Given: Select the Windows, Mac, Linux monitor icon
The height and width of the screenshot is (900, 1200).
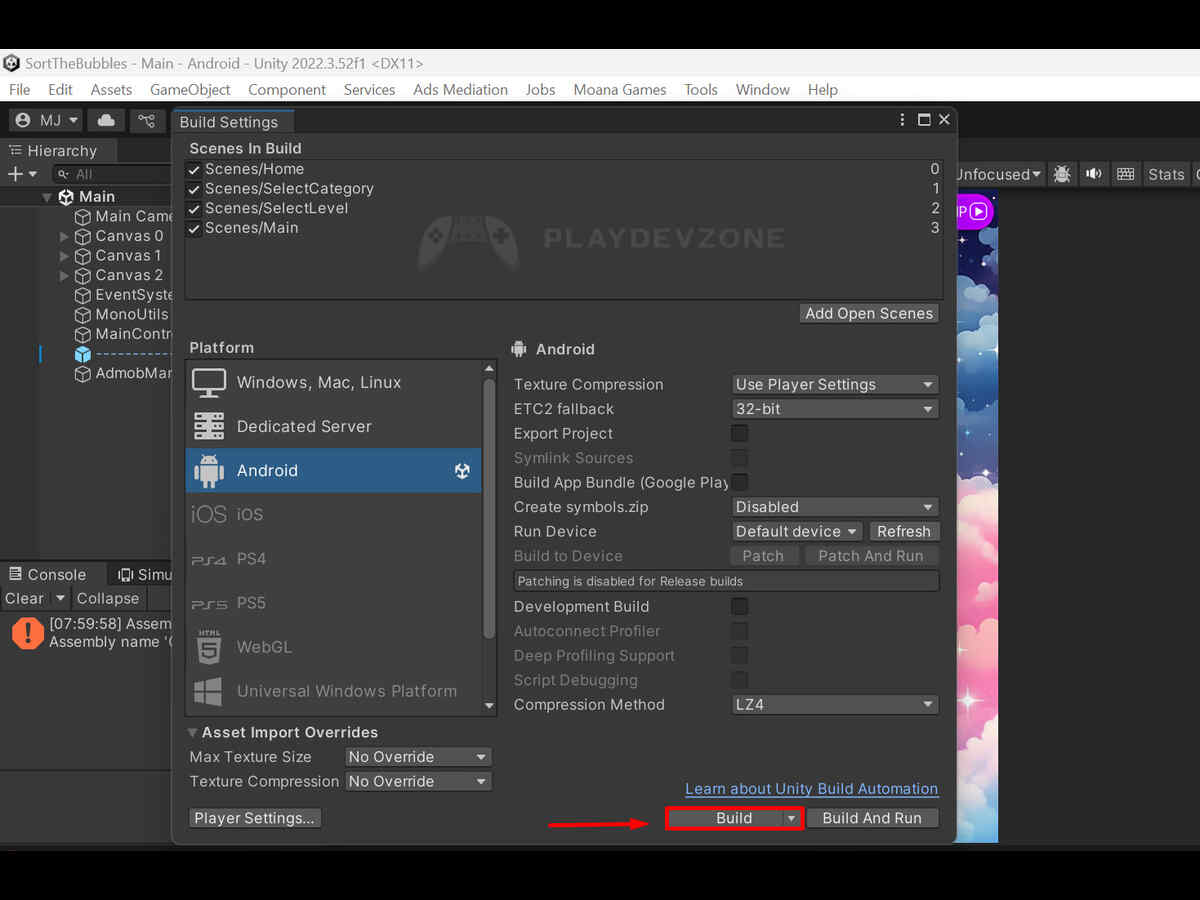Looking at the screenshot, I should point(209,383).
